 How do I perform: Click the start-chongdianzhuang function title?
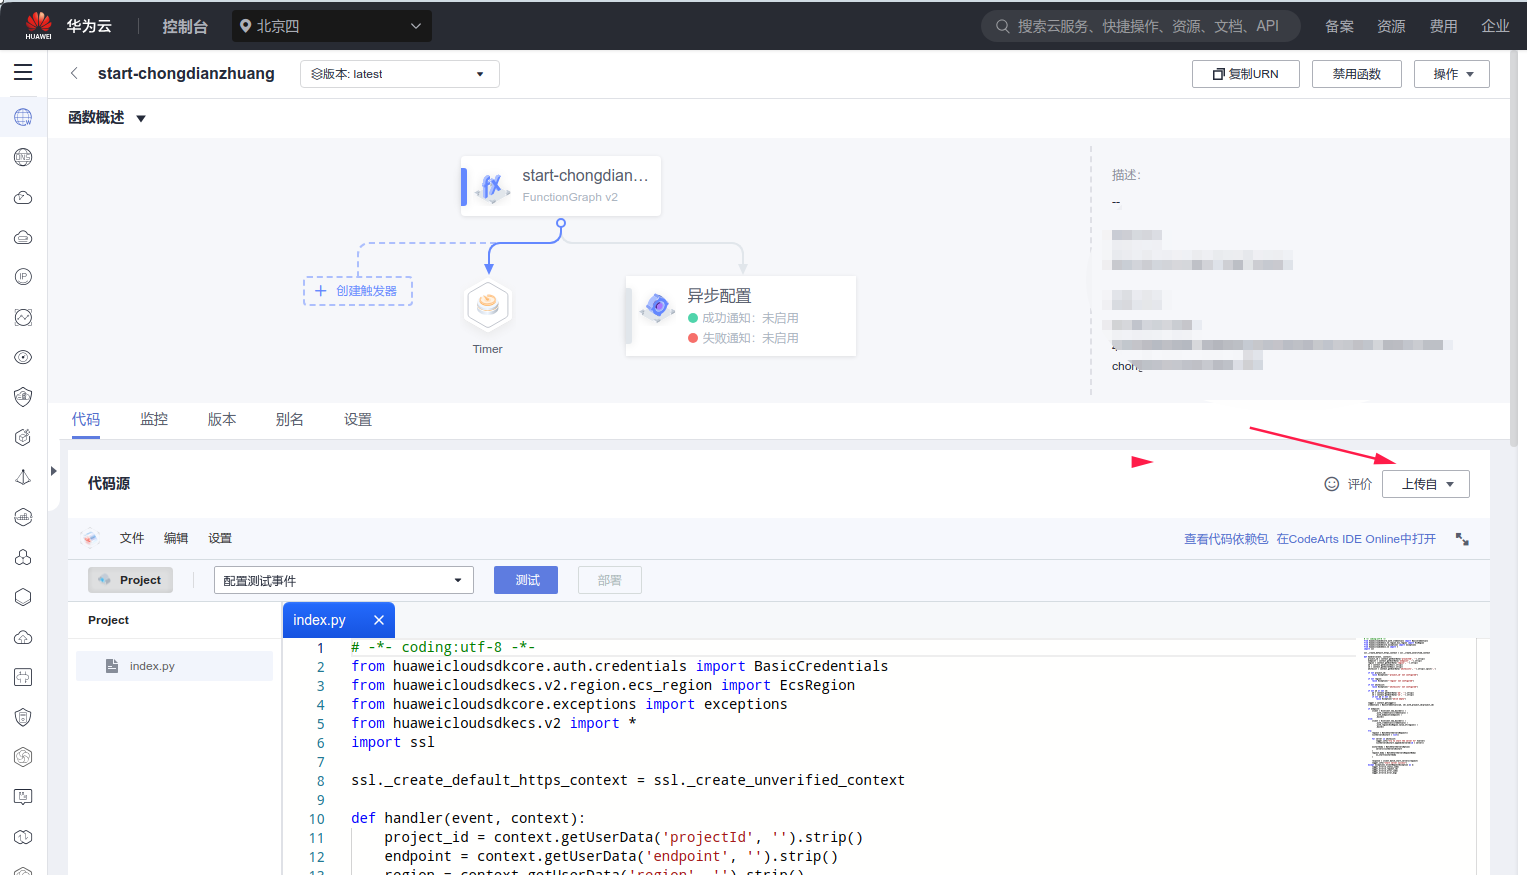point(186,73)
